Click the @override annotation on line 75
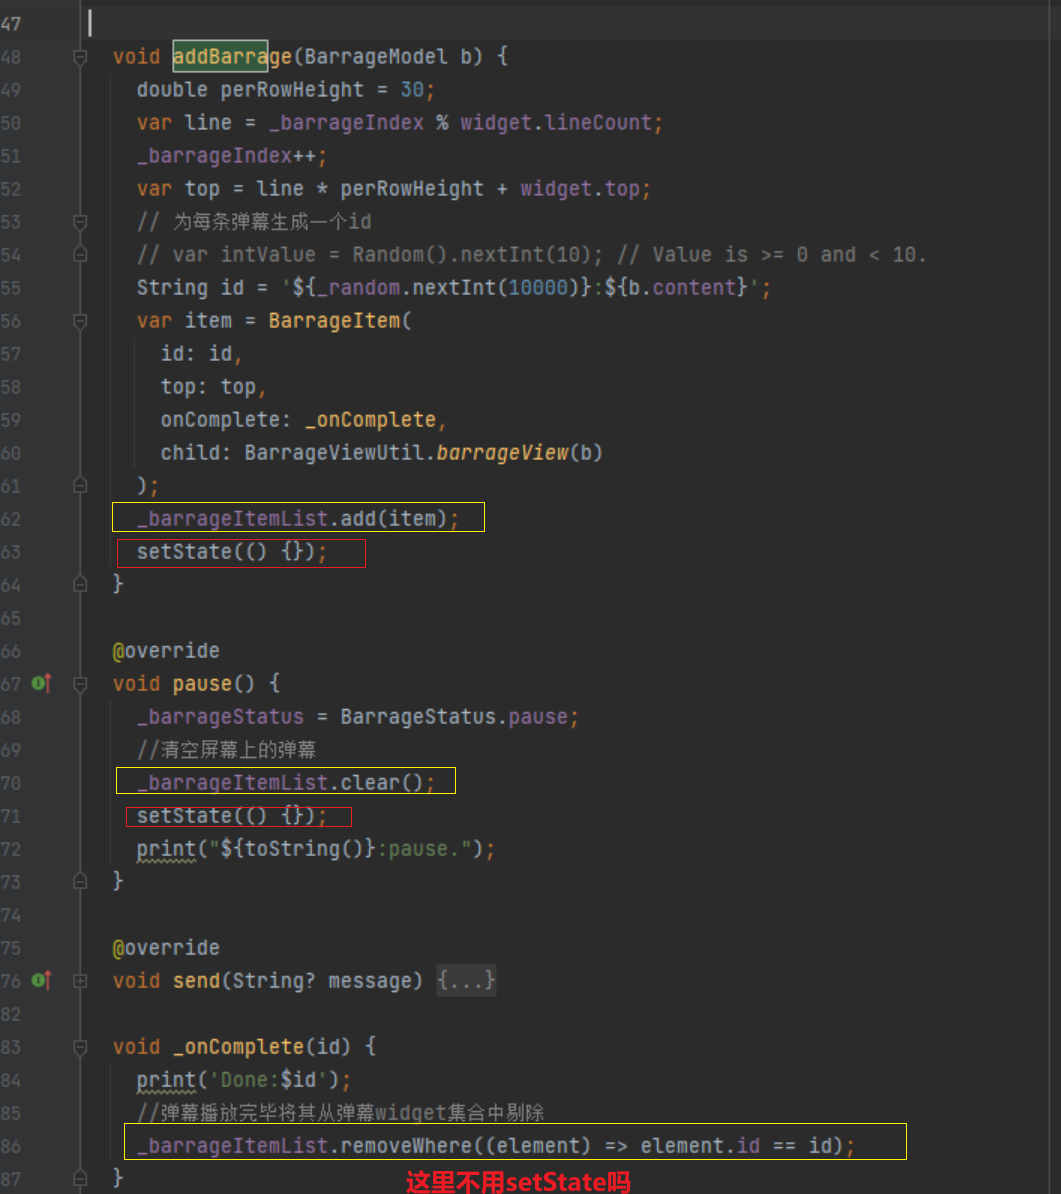1061x1194 pixels. pyautogui.click(x=166, y=947)
